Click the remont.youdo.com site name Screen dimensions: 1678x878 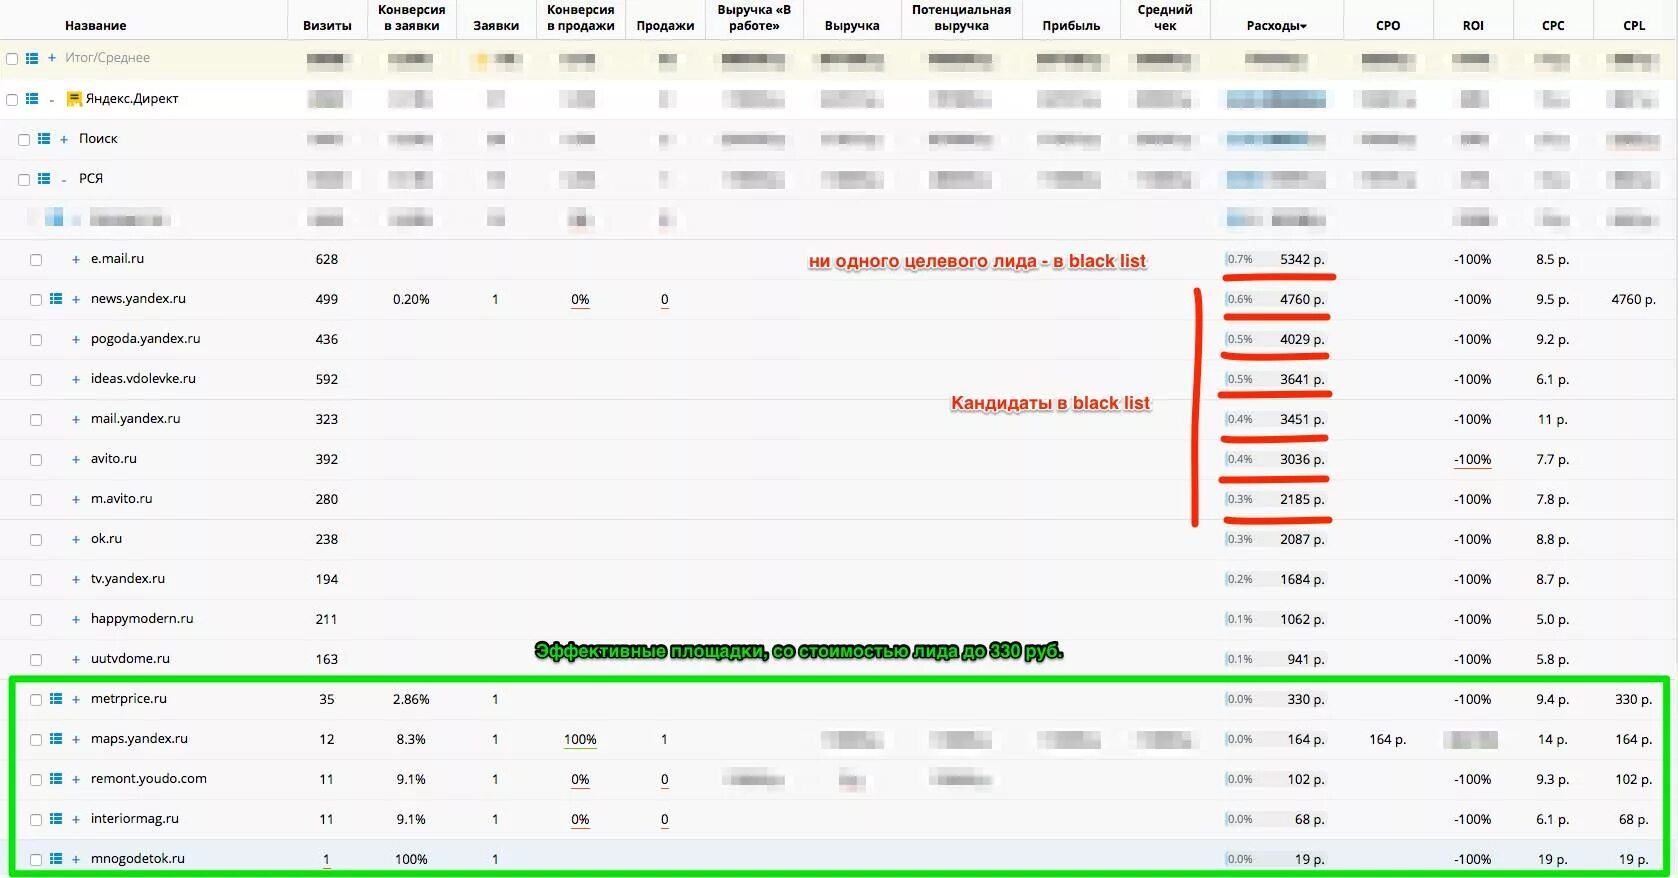148,778
